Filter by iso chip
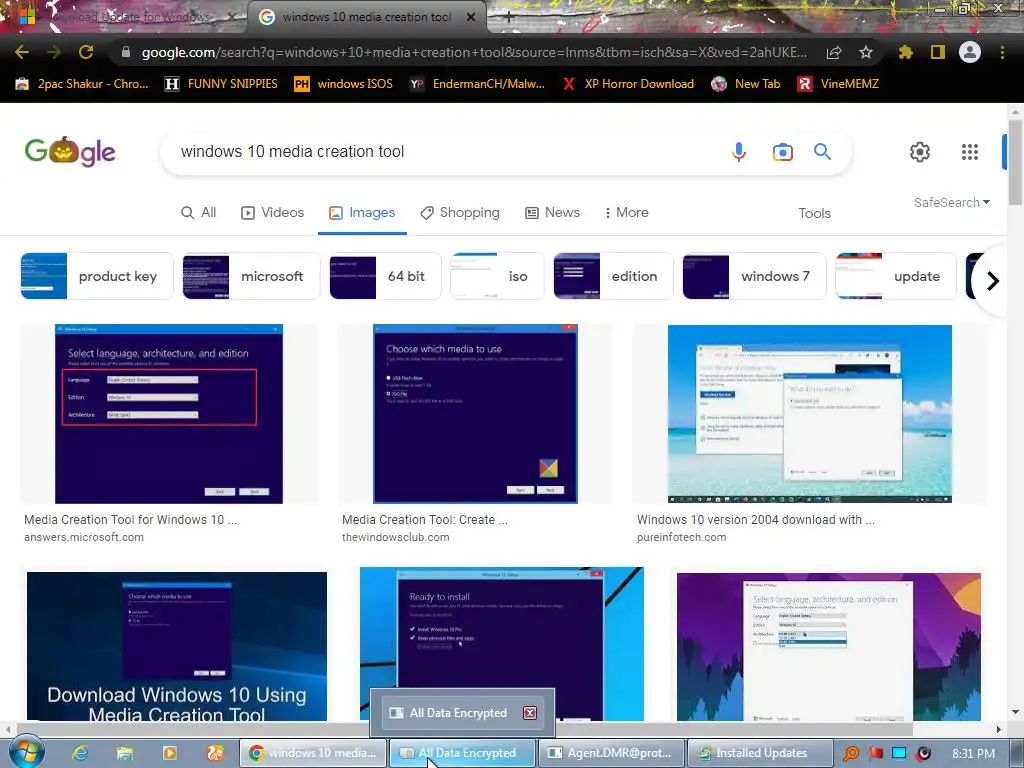1024x768 pixels. 497,276
